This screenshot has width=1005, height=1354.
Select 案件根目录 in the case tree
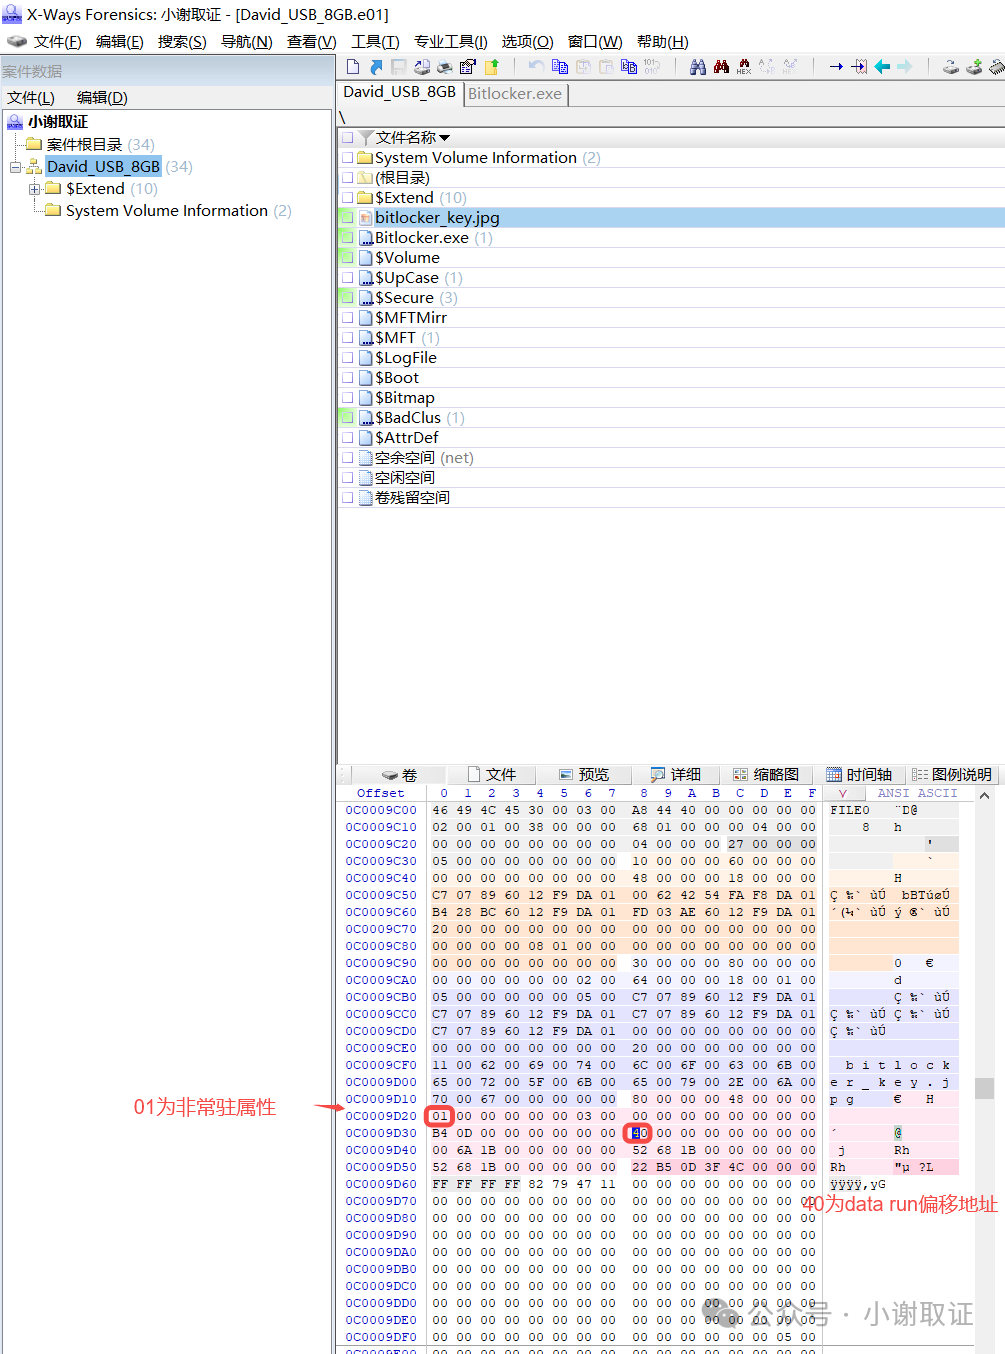click(x=84, y=145)
